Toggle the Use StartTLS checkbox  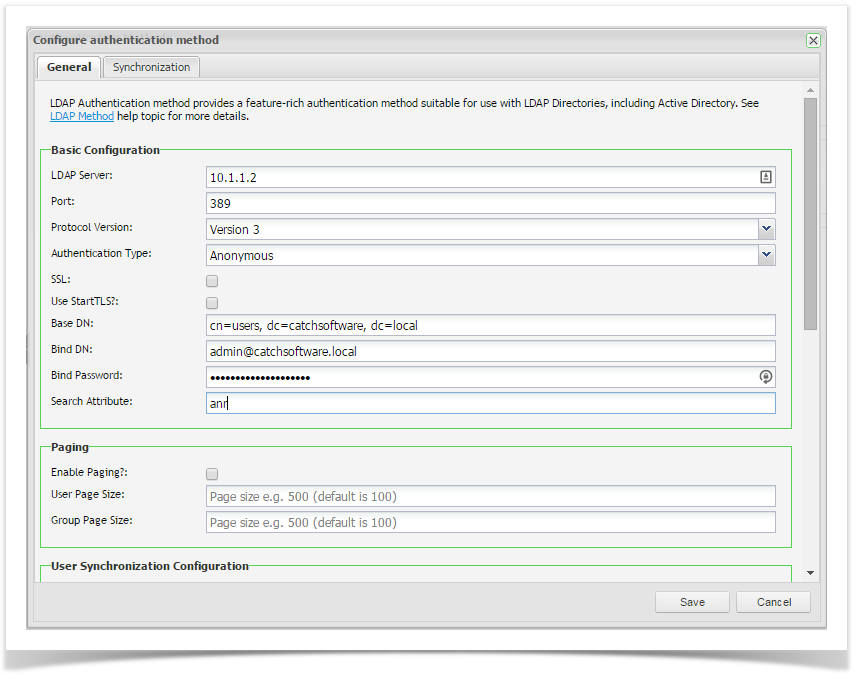pos(212,303)
